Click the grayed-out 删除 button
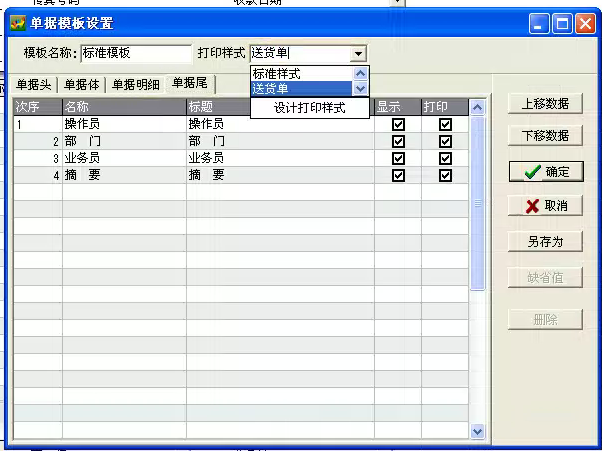Screen dimensions: 602x451 (545, 319)
